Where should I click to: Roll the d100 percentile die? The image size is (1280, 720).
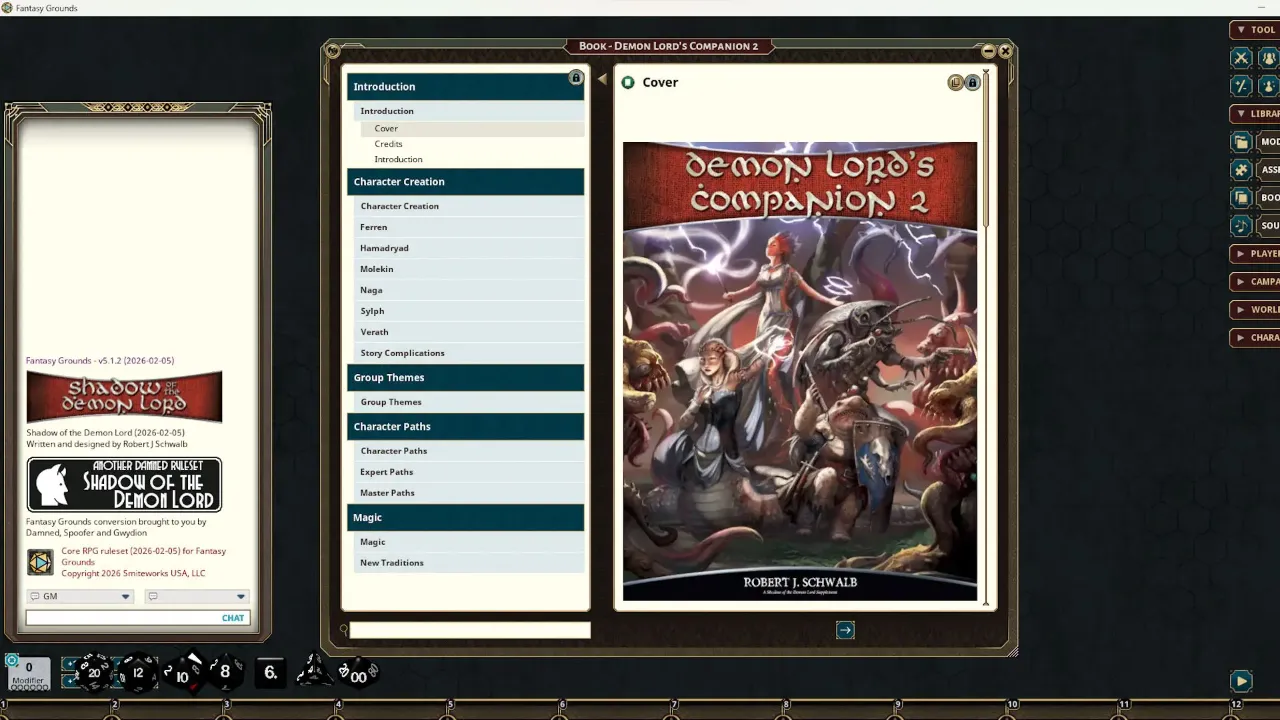357,673
